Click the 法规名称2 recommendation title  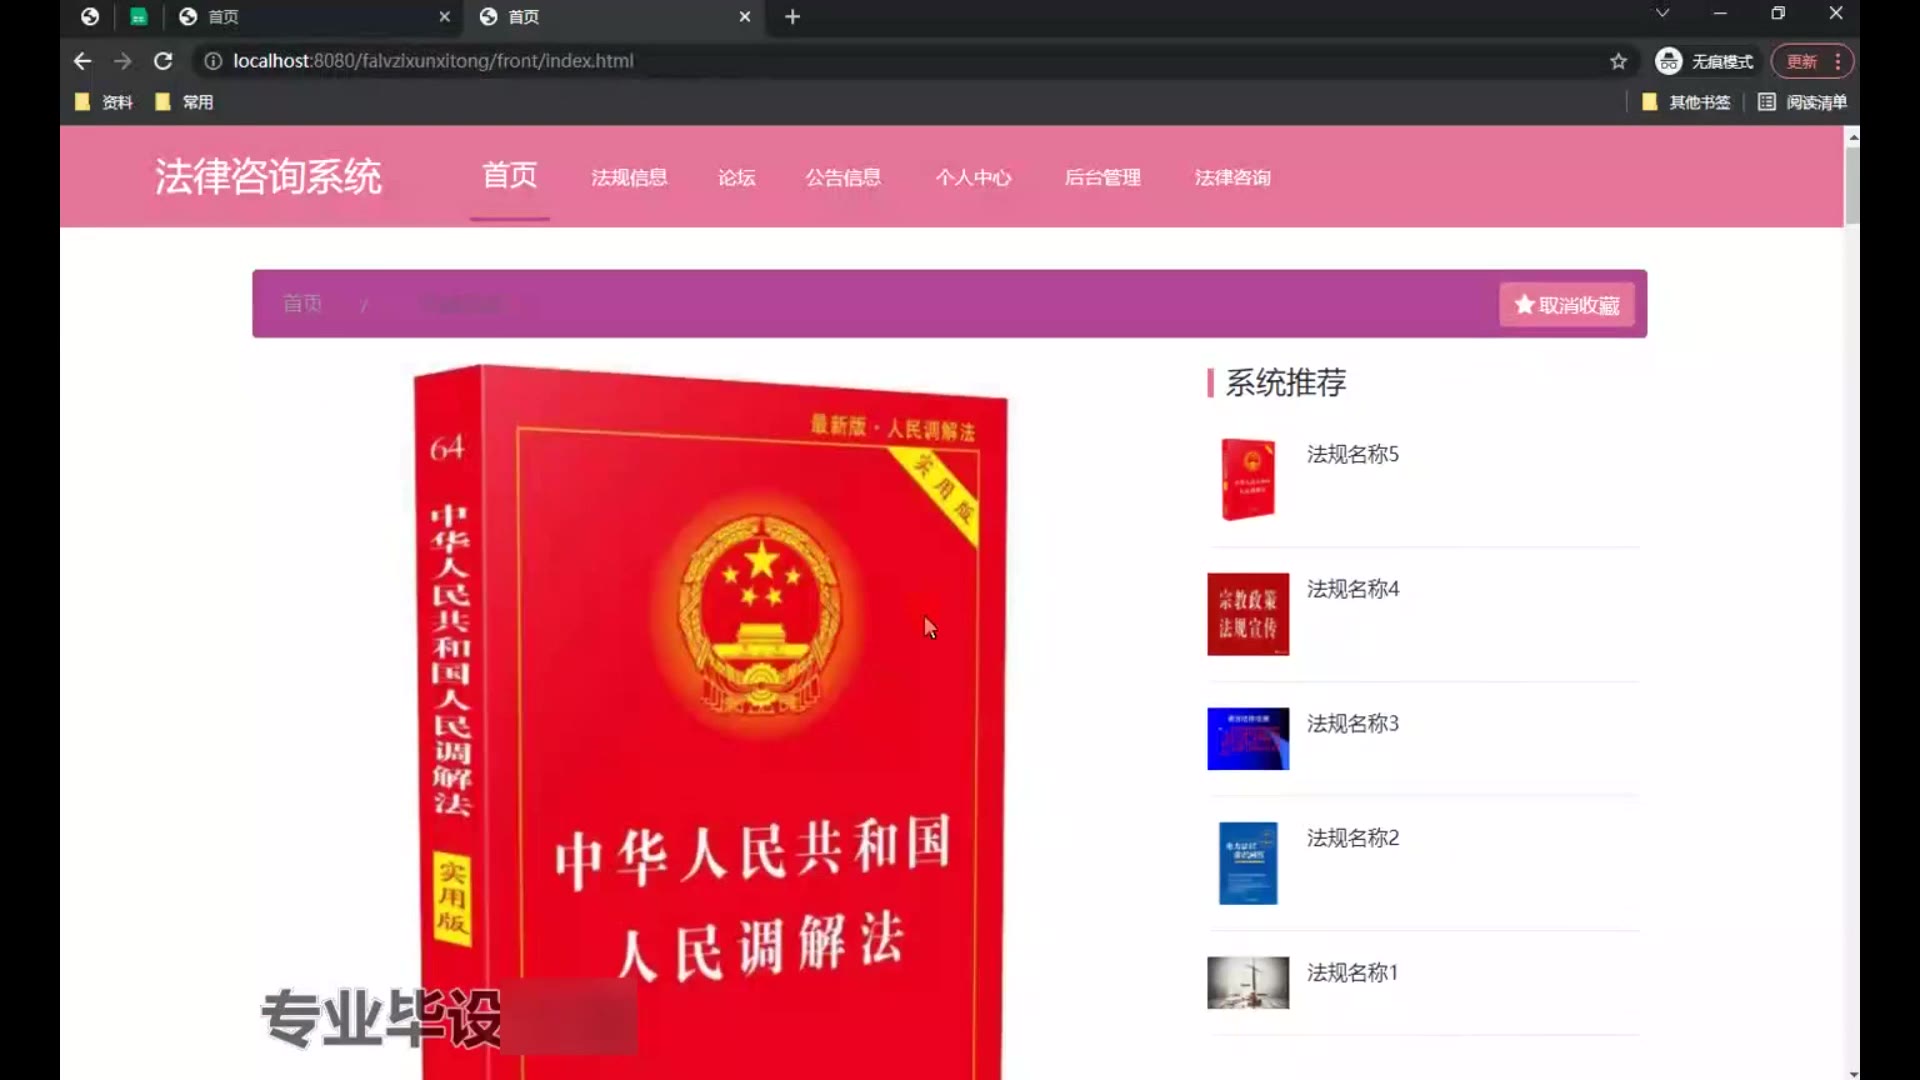click(x=1352, y=837)
